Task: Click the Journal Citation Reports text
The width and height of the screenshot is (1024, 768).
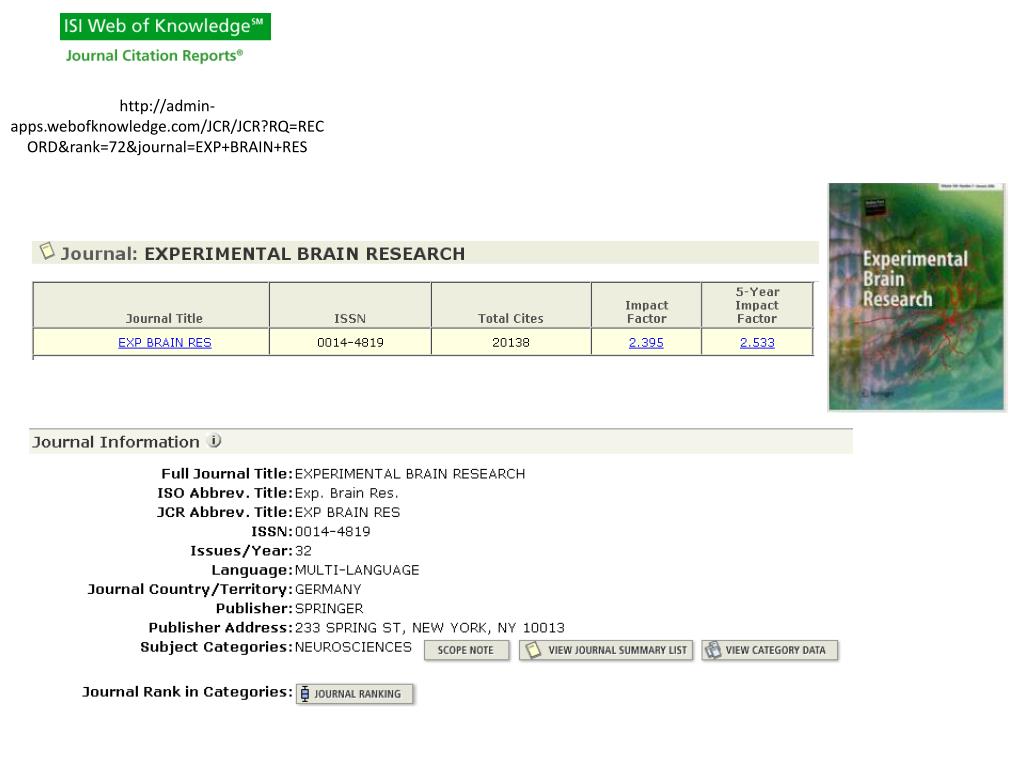Action: [154, 56]
